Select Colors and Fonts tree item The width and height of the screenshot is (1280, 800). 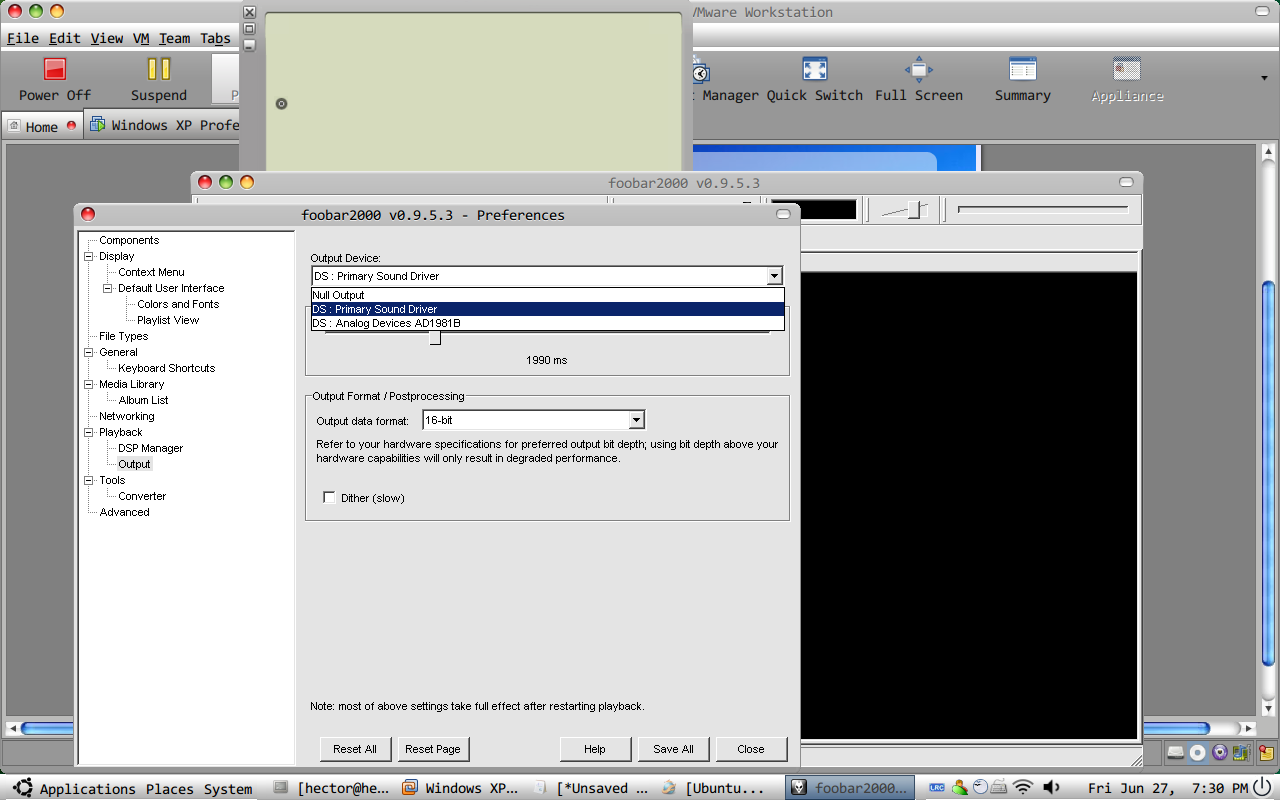(178, 304)
